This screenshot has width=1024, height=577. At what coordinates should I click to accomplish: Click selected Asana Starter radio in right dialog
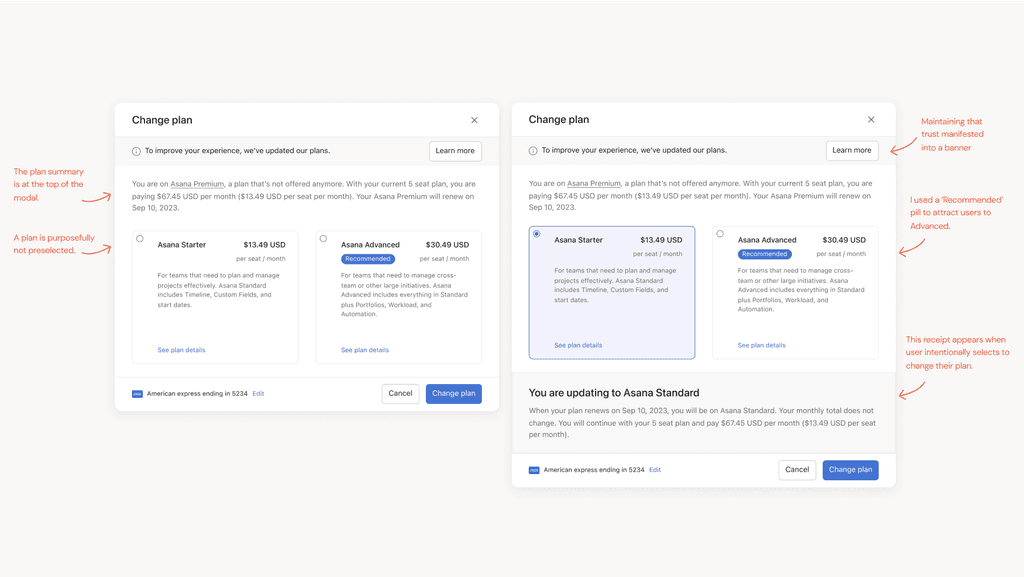click(x=536, y=234)
